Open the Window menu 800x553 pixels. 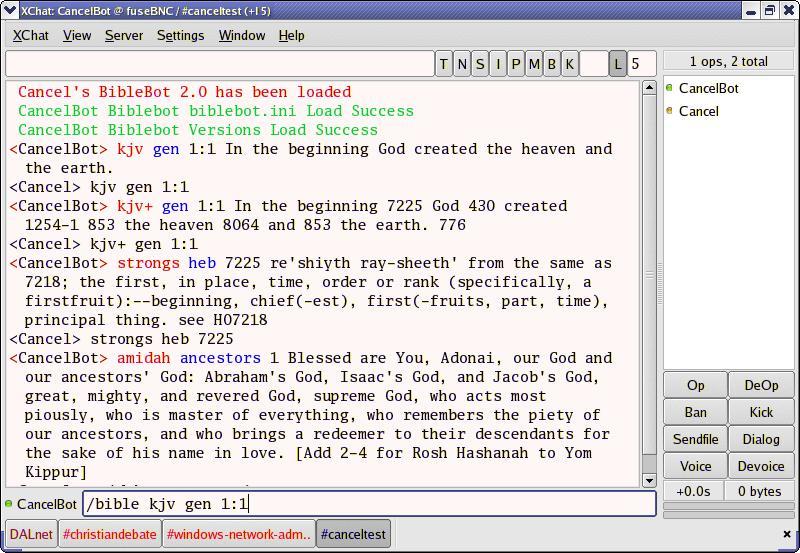click(x=242, y=35)
